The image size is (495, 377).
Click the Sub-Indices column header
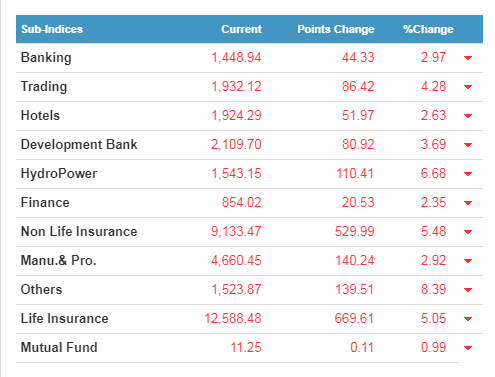pos(52,29)
